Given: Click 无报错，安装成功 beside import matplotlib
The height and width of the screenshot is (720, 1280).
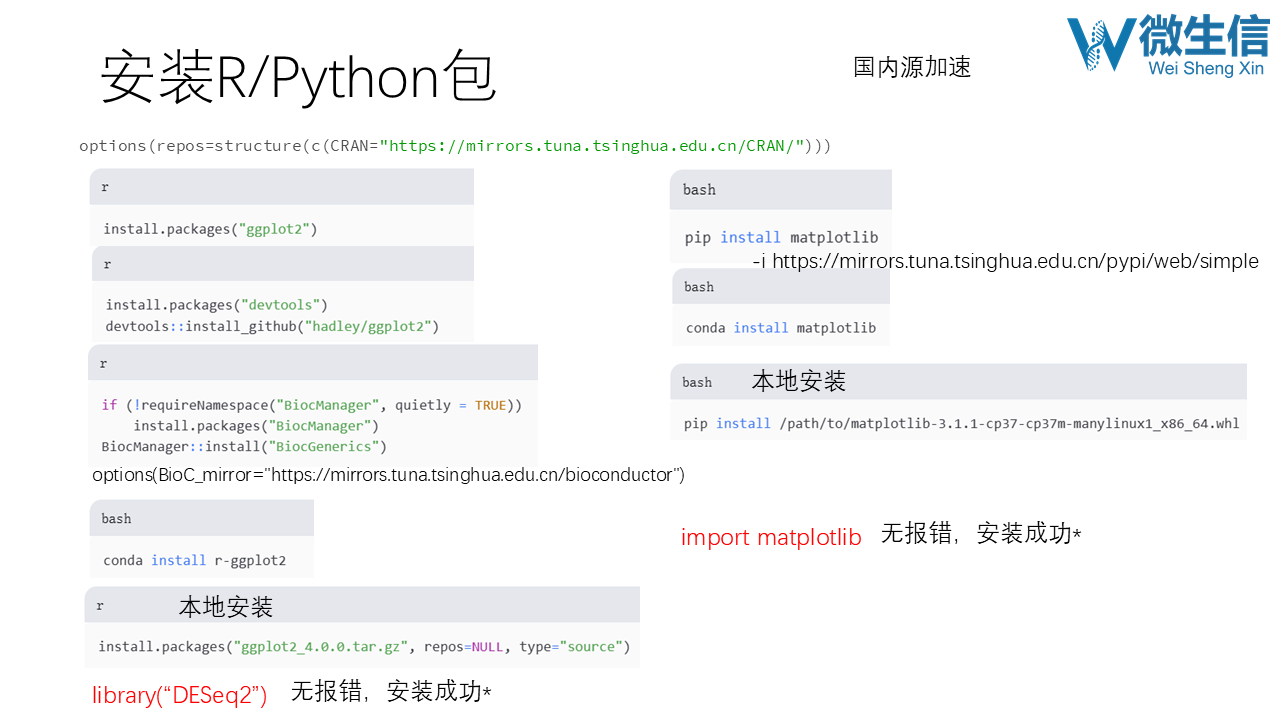Looking at the screenshot, I should click(x=980, y=534).
